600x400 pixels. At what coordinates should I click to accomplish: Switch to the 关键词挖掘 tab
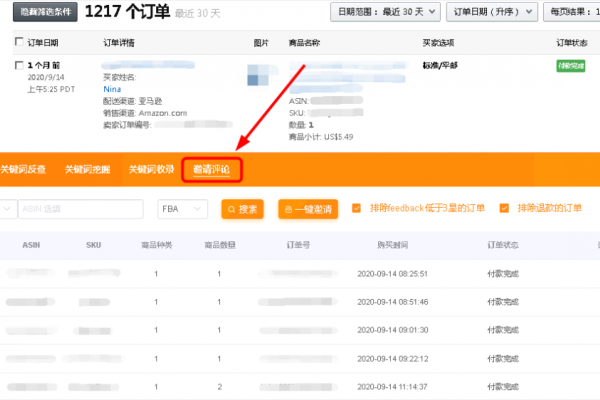pyautogui.click(x=87, y=169)
